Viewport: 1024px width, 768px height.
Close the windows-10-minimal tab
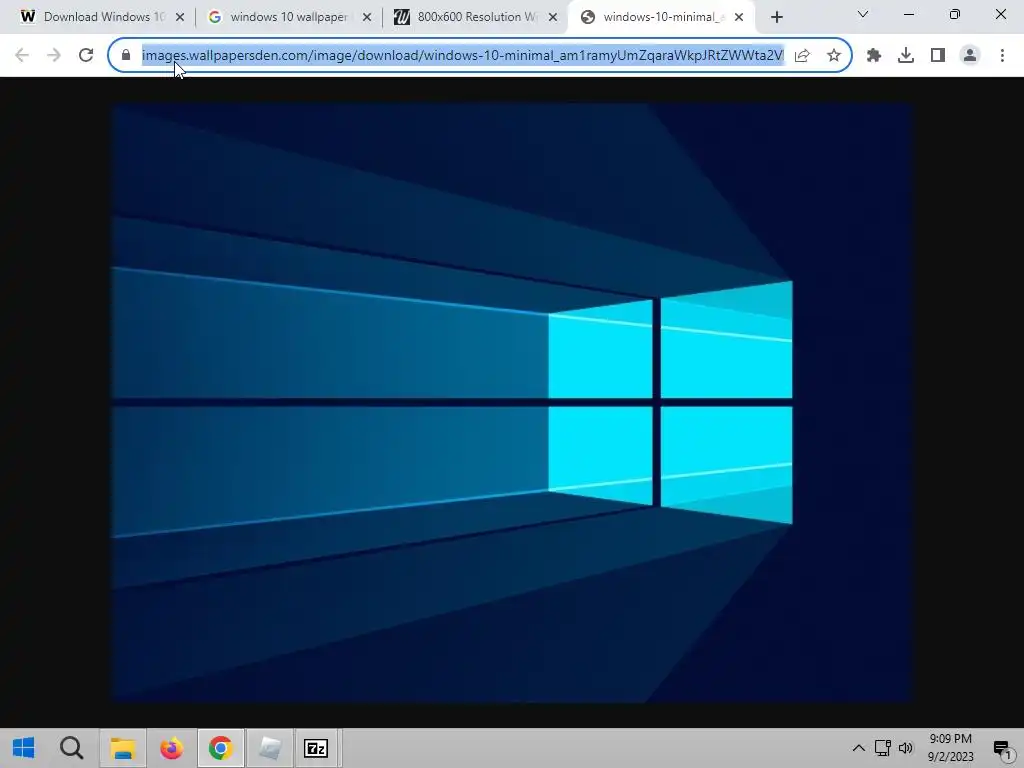pyautogui.click(x=739, y=17)
